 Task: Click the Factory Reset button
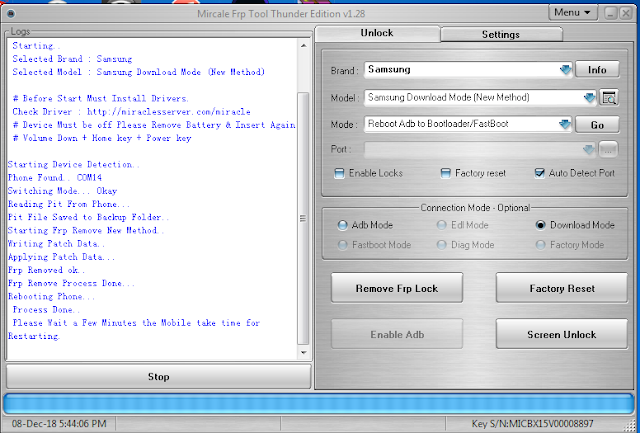tap(562, 289)
